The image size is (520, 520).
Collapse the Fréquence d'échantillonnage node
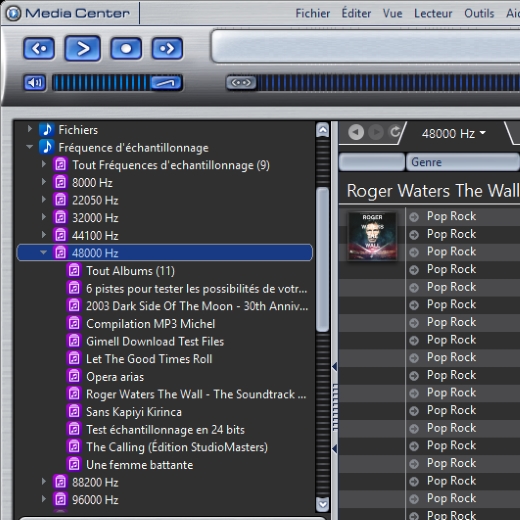(x=30, y=147)
